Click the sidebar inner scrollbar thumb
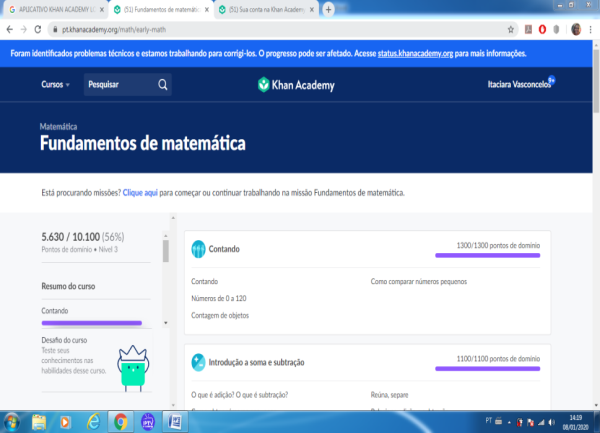This screenshot has height=433, width=600. click(x=166, y=251)
